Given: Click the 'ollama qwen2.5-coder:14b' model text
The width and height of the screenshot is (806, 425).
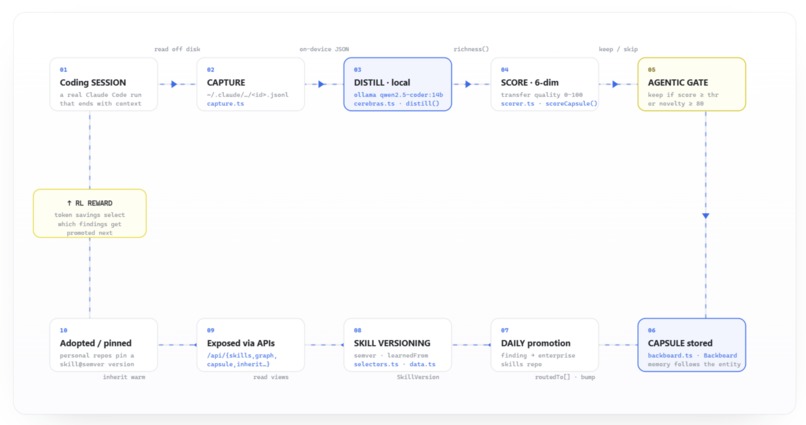Looking at the screenshot, I should click(x=398, y=95).
